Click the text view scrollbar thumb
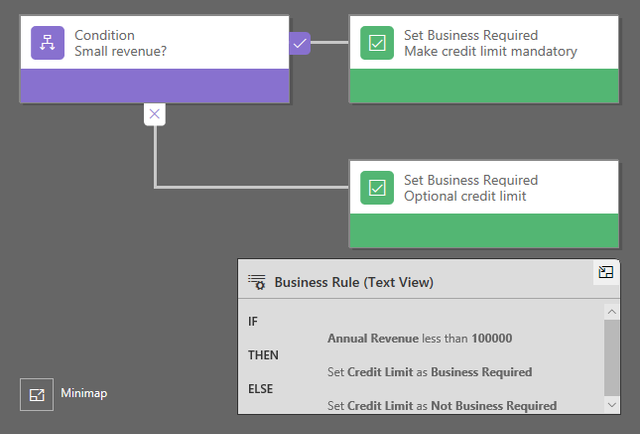Image resolution: width=640 pixels, height=434 pixels. point(611,355)
